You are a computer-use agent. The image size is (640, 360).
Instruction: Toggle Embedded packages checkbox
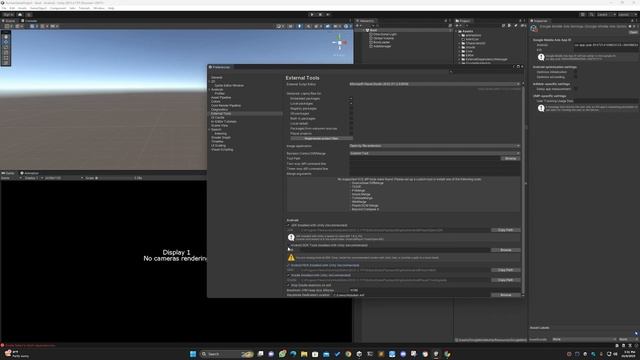pyautogui.click(x=351, y=98)
